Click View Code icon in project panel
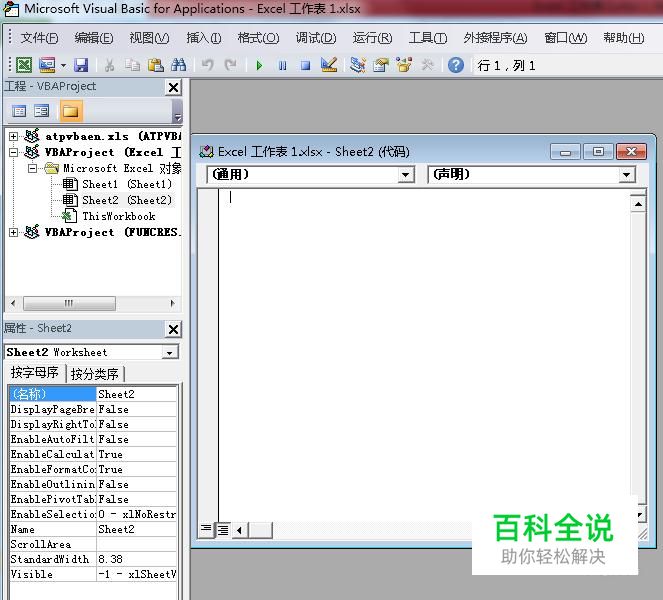663x600 pixels. tap(19, 111)
